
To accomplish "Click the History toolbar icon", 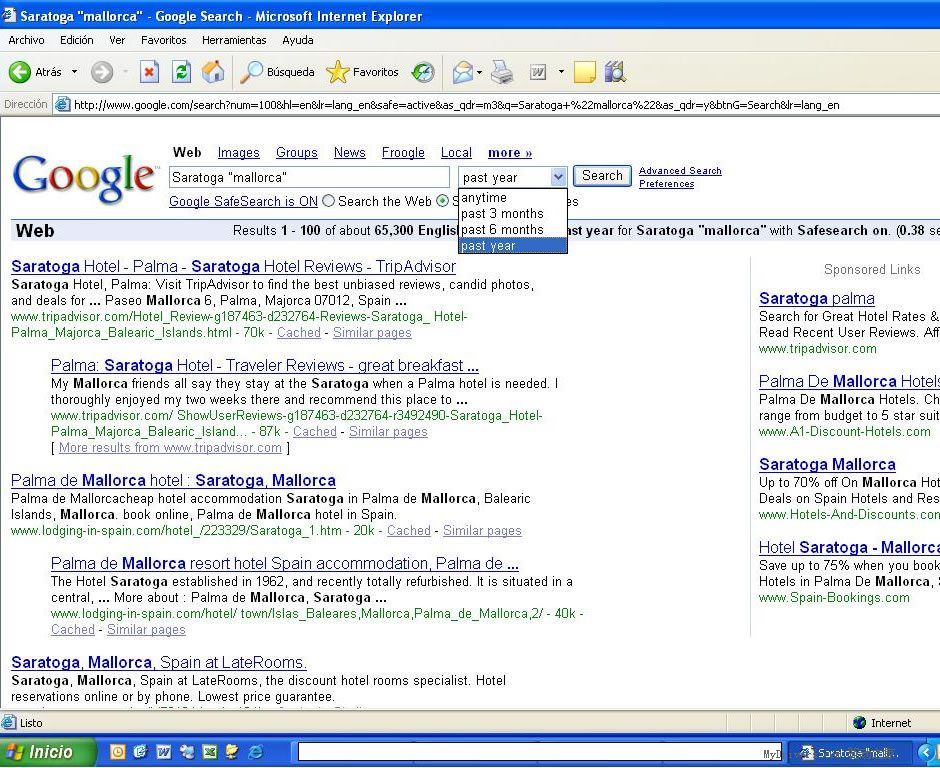I will pos(423,72).
